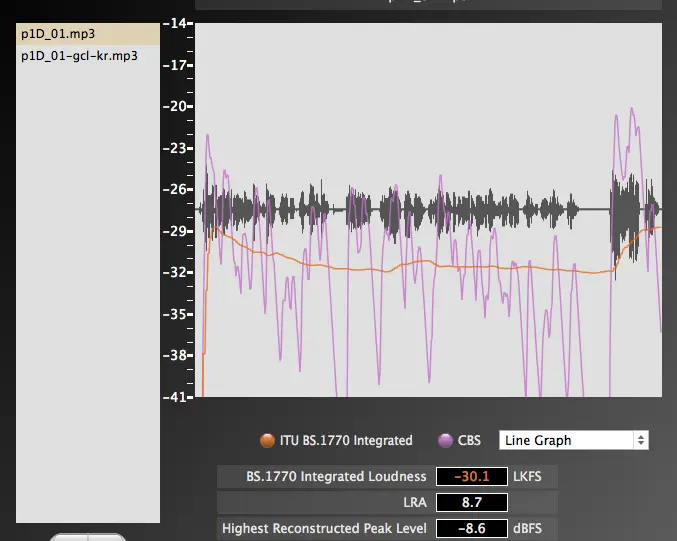This screenshot has height=541, width=677.
Task: Click the Highest Reconstructed Peak Level label
Action: (x=324, y=528)
